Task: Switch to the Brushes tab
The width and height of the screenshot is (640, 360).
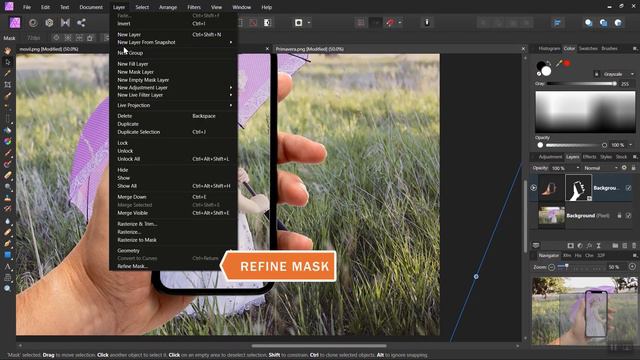Action: pyautogui.click(x=609, y=49)
